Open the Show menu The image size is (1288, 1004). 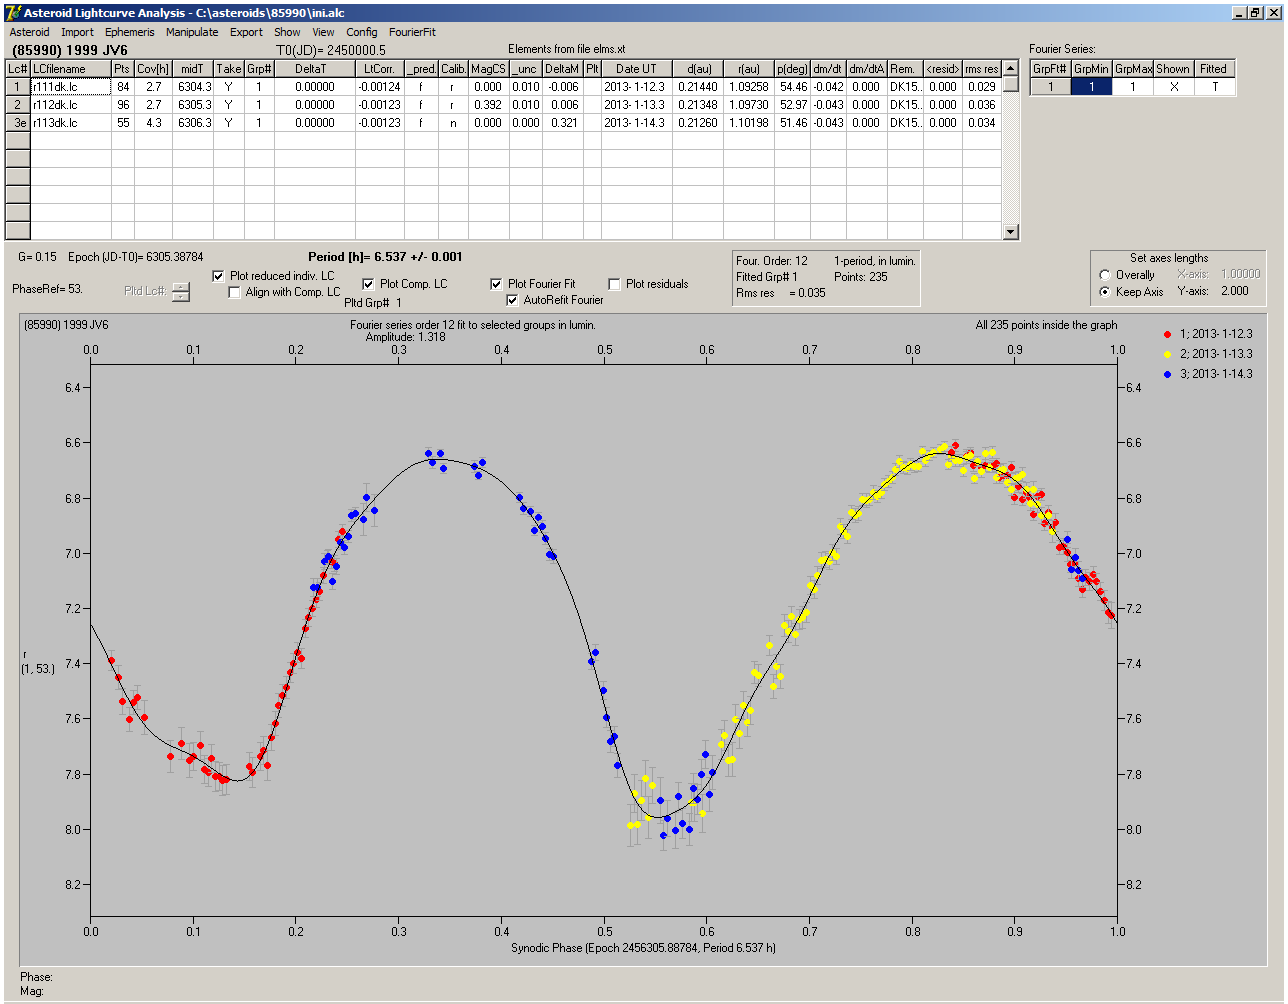point(287,32)
